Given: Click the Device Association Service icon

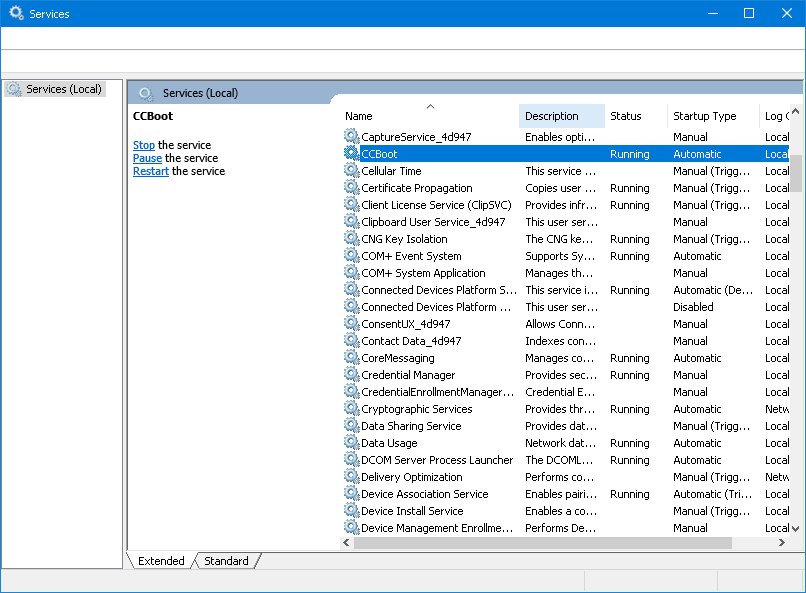Looking at the screenshot, I should point(349,494).
